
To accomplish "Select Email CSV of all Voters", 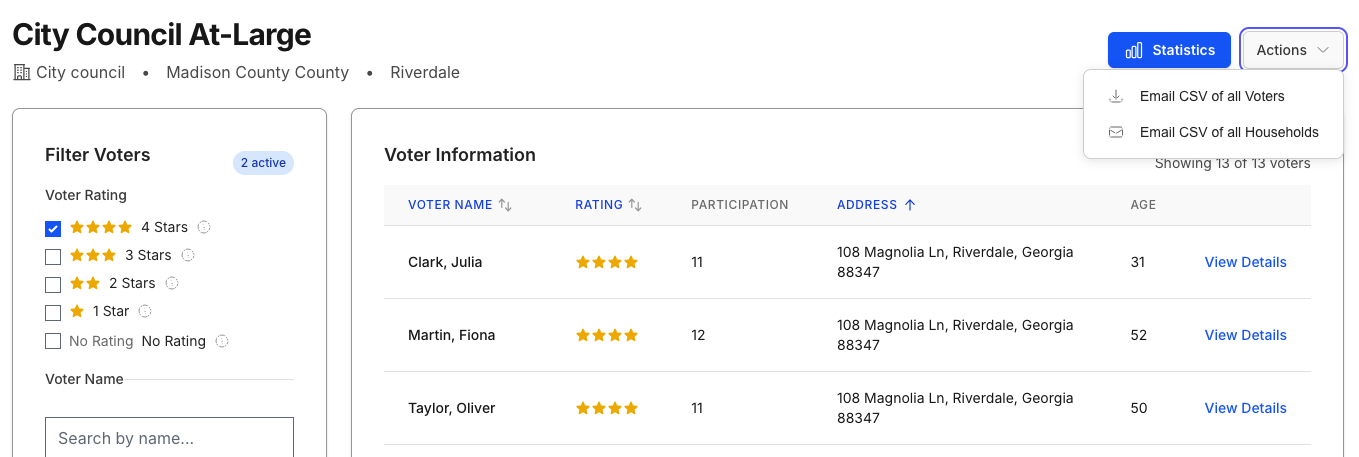I will 1212,96.
